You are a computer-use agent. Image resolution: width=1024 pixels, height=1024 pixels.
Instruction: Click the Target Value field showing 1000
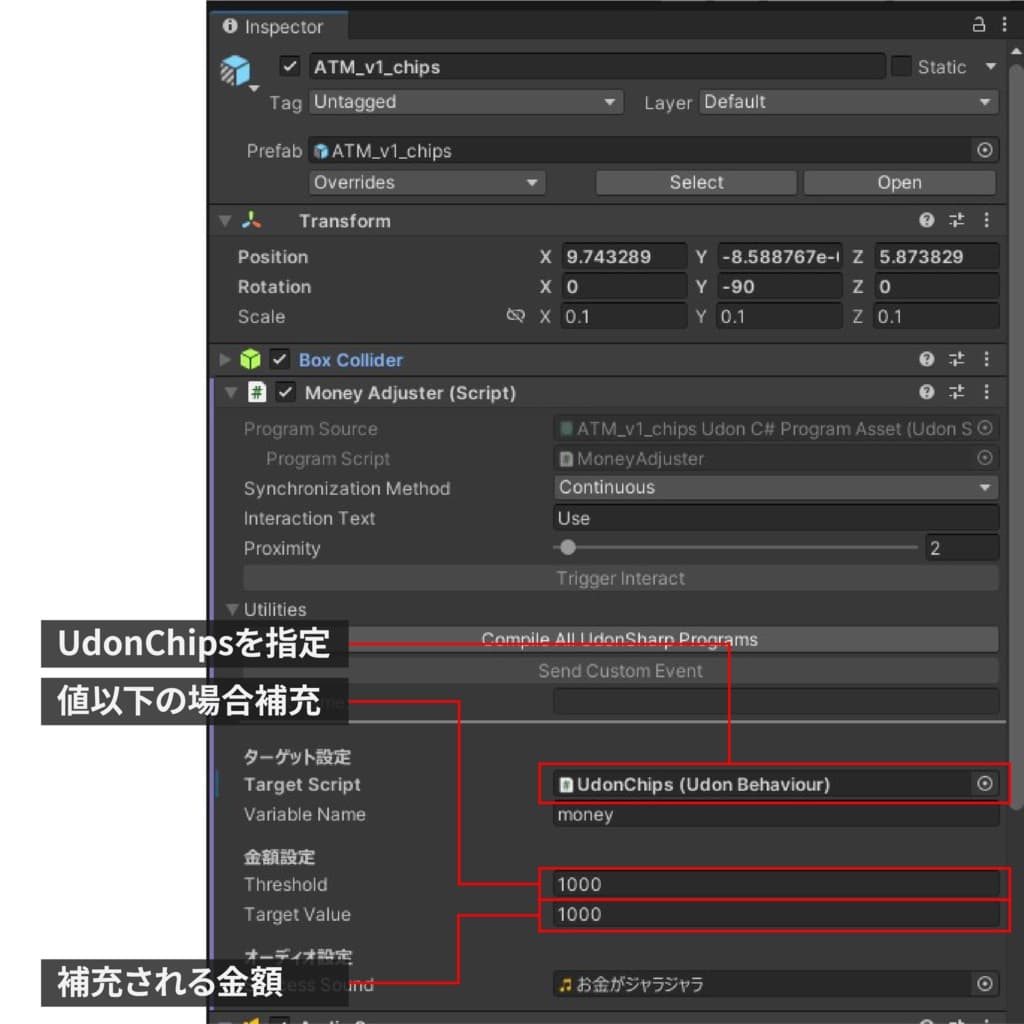click(x=776, y=914)
